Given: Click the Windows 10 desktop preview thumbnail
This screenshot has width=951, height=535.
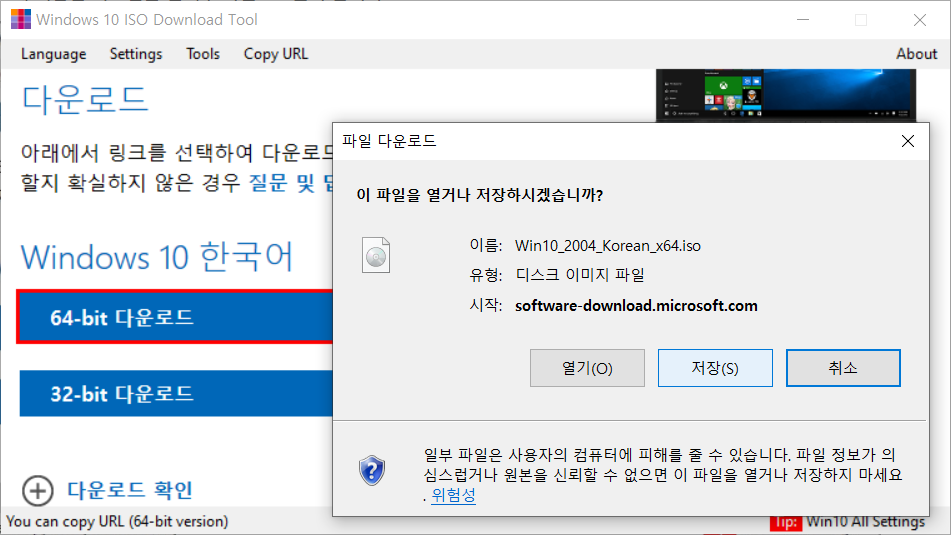Looking at the screenshot, I should 786,95.
